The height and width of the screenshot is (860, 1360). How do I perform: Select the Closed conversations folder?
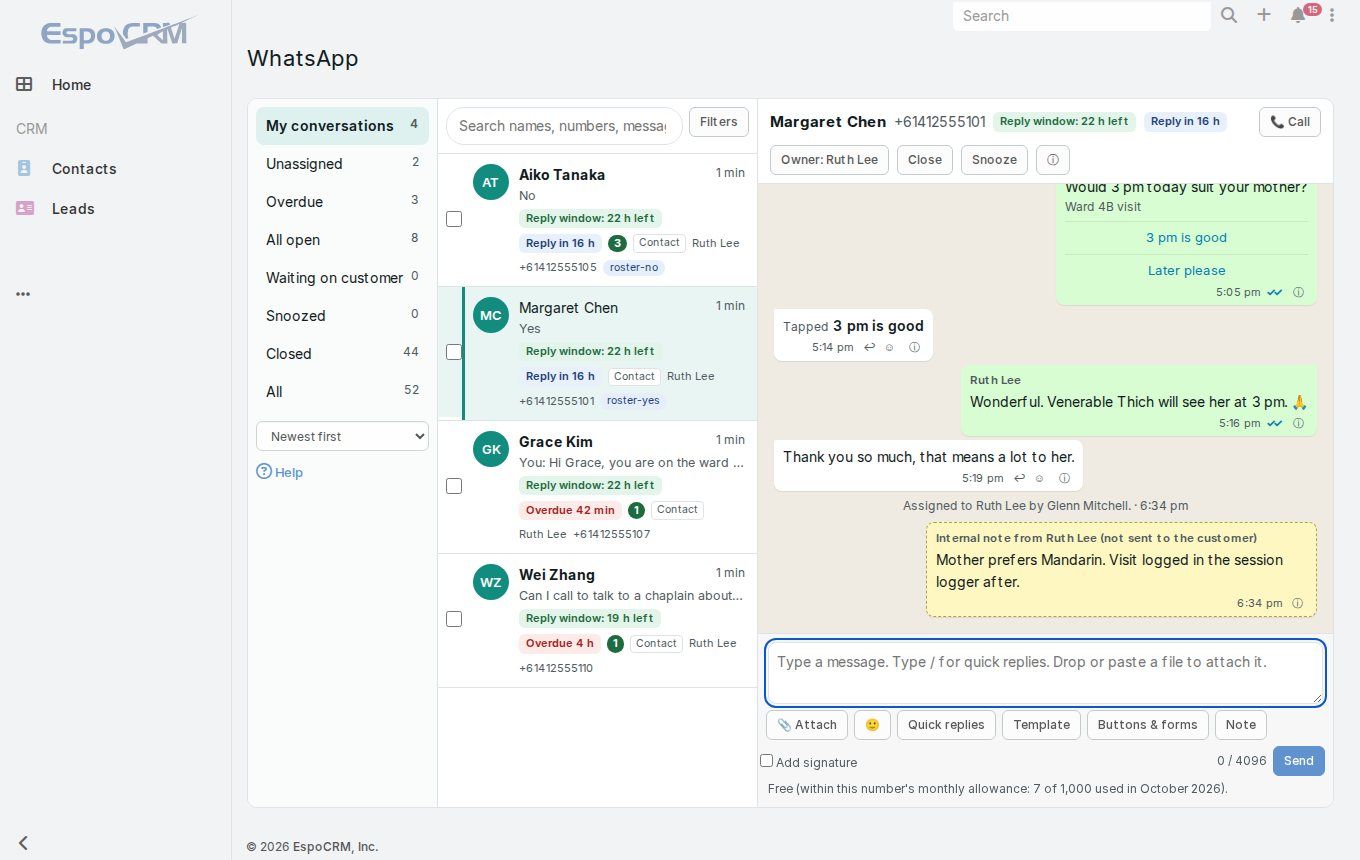pyautogui.click(x=342, y=354)
